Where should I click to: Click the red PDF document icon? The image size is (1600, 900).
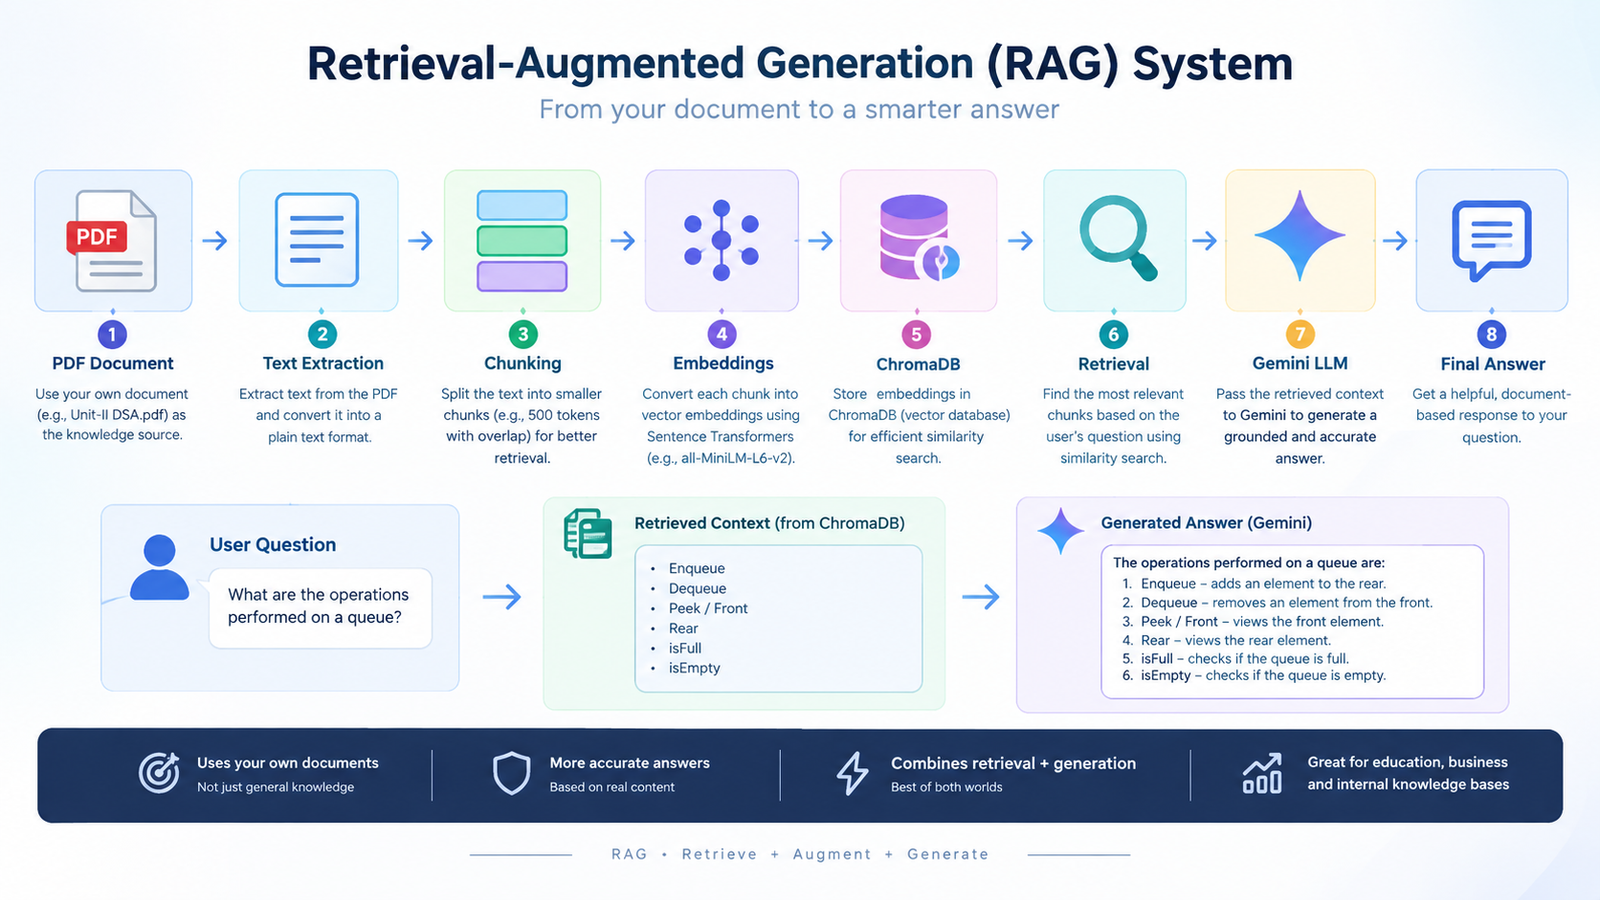(112, 241)
